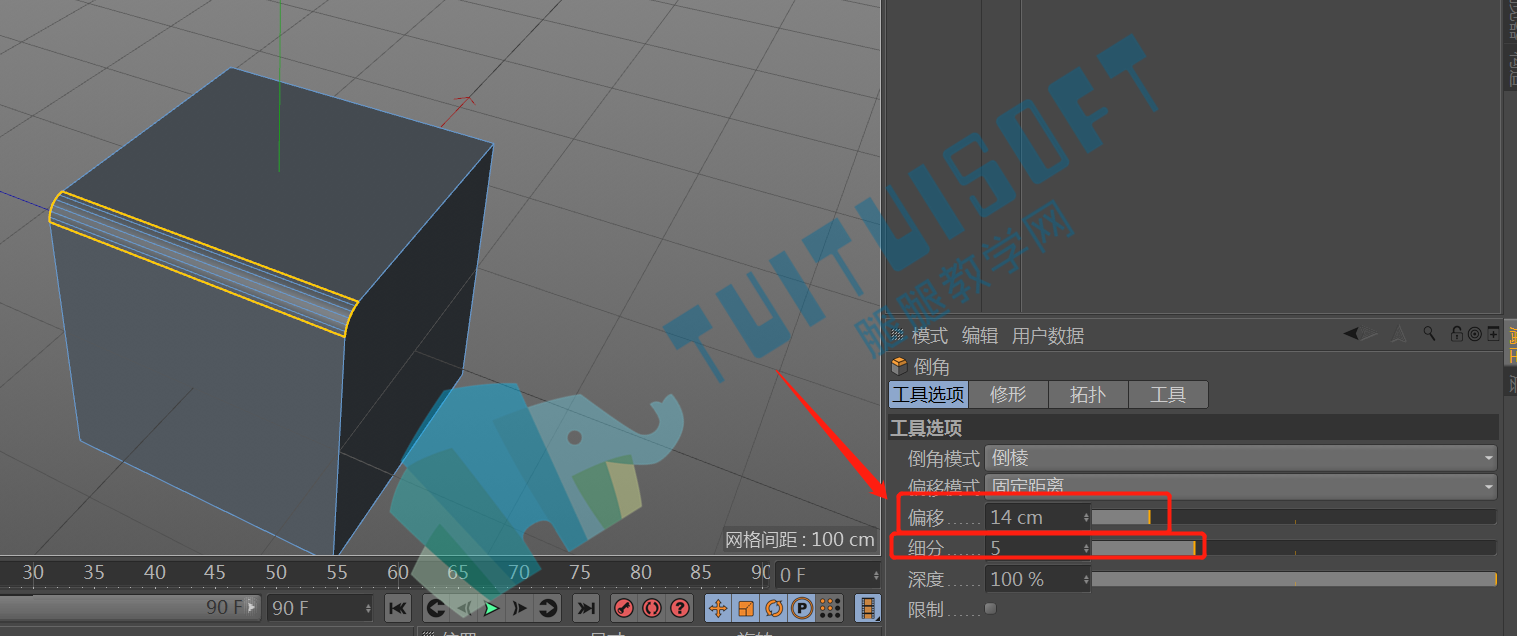Step forward one frame
Viewport: 1517px width, 636px height.
click(519, 607)
